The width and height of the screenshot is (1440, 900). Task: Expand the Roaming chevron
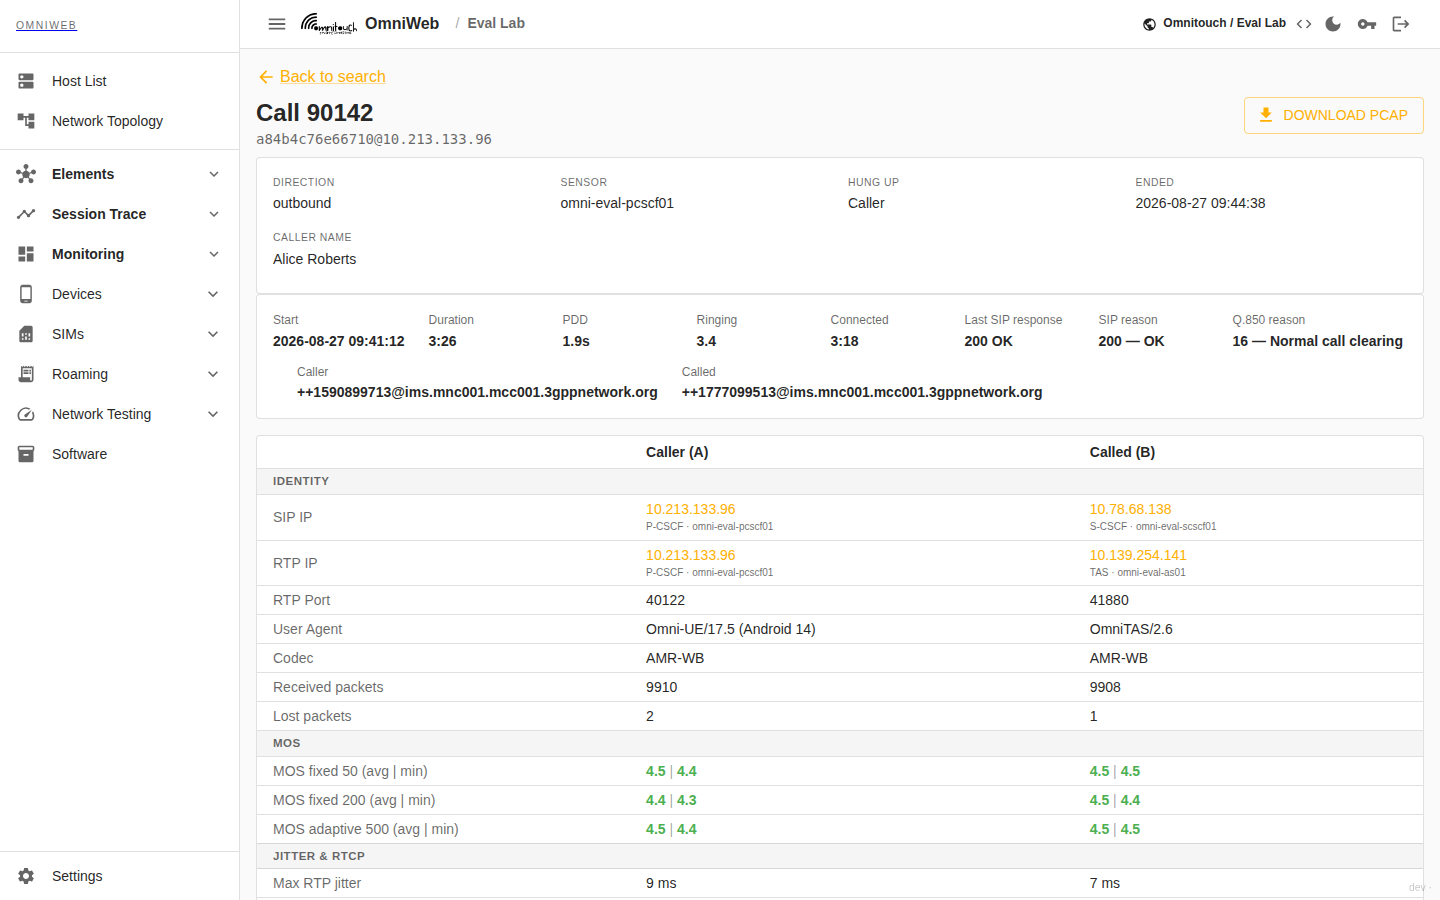coord(213,374)
